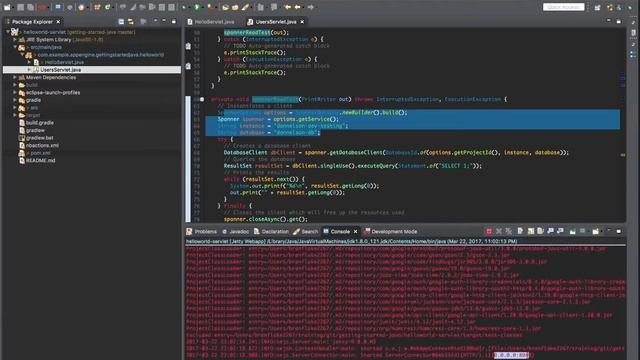
Task: Click the red Terminate button in Console
Action: coord(489,231)
